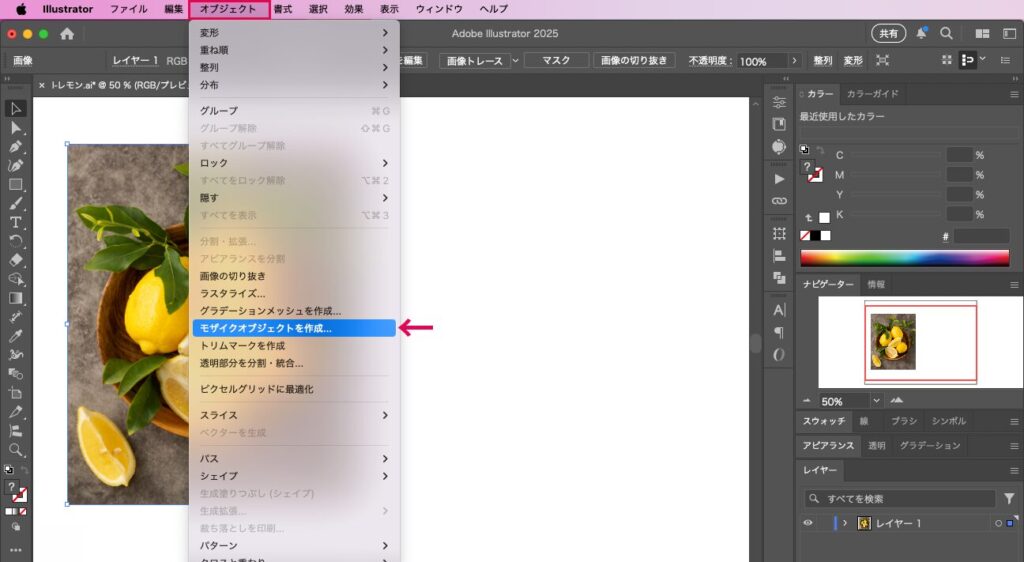Open the Navigator zoom 50% dropdown
Image resolution: width=1024 pixels, height=562 pixels.
pos(876,401)
